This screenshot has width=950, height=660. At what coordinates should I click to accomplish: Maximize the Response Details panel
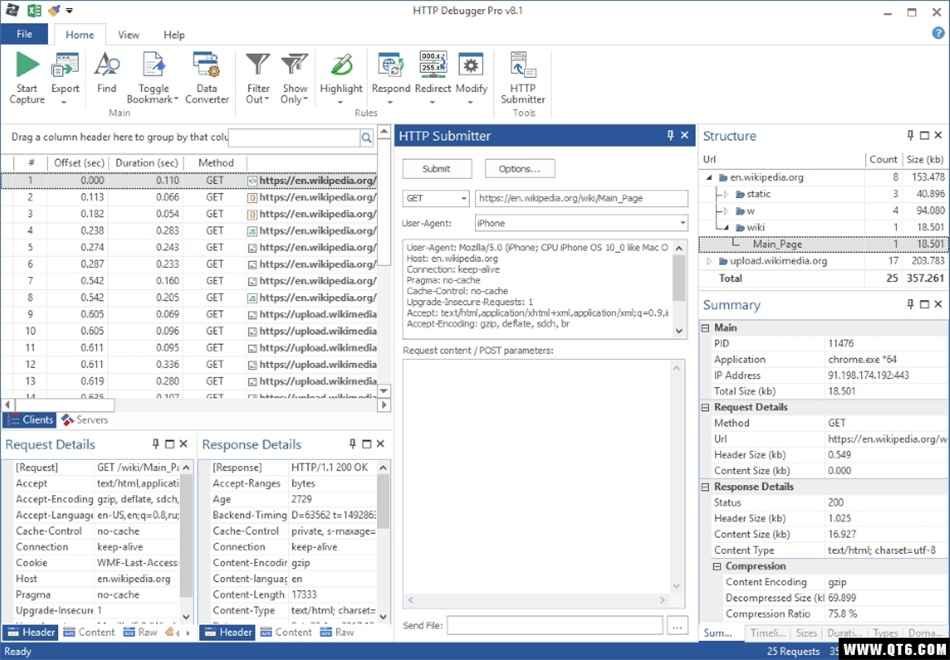pyautogui.click(x=366, y=444)
